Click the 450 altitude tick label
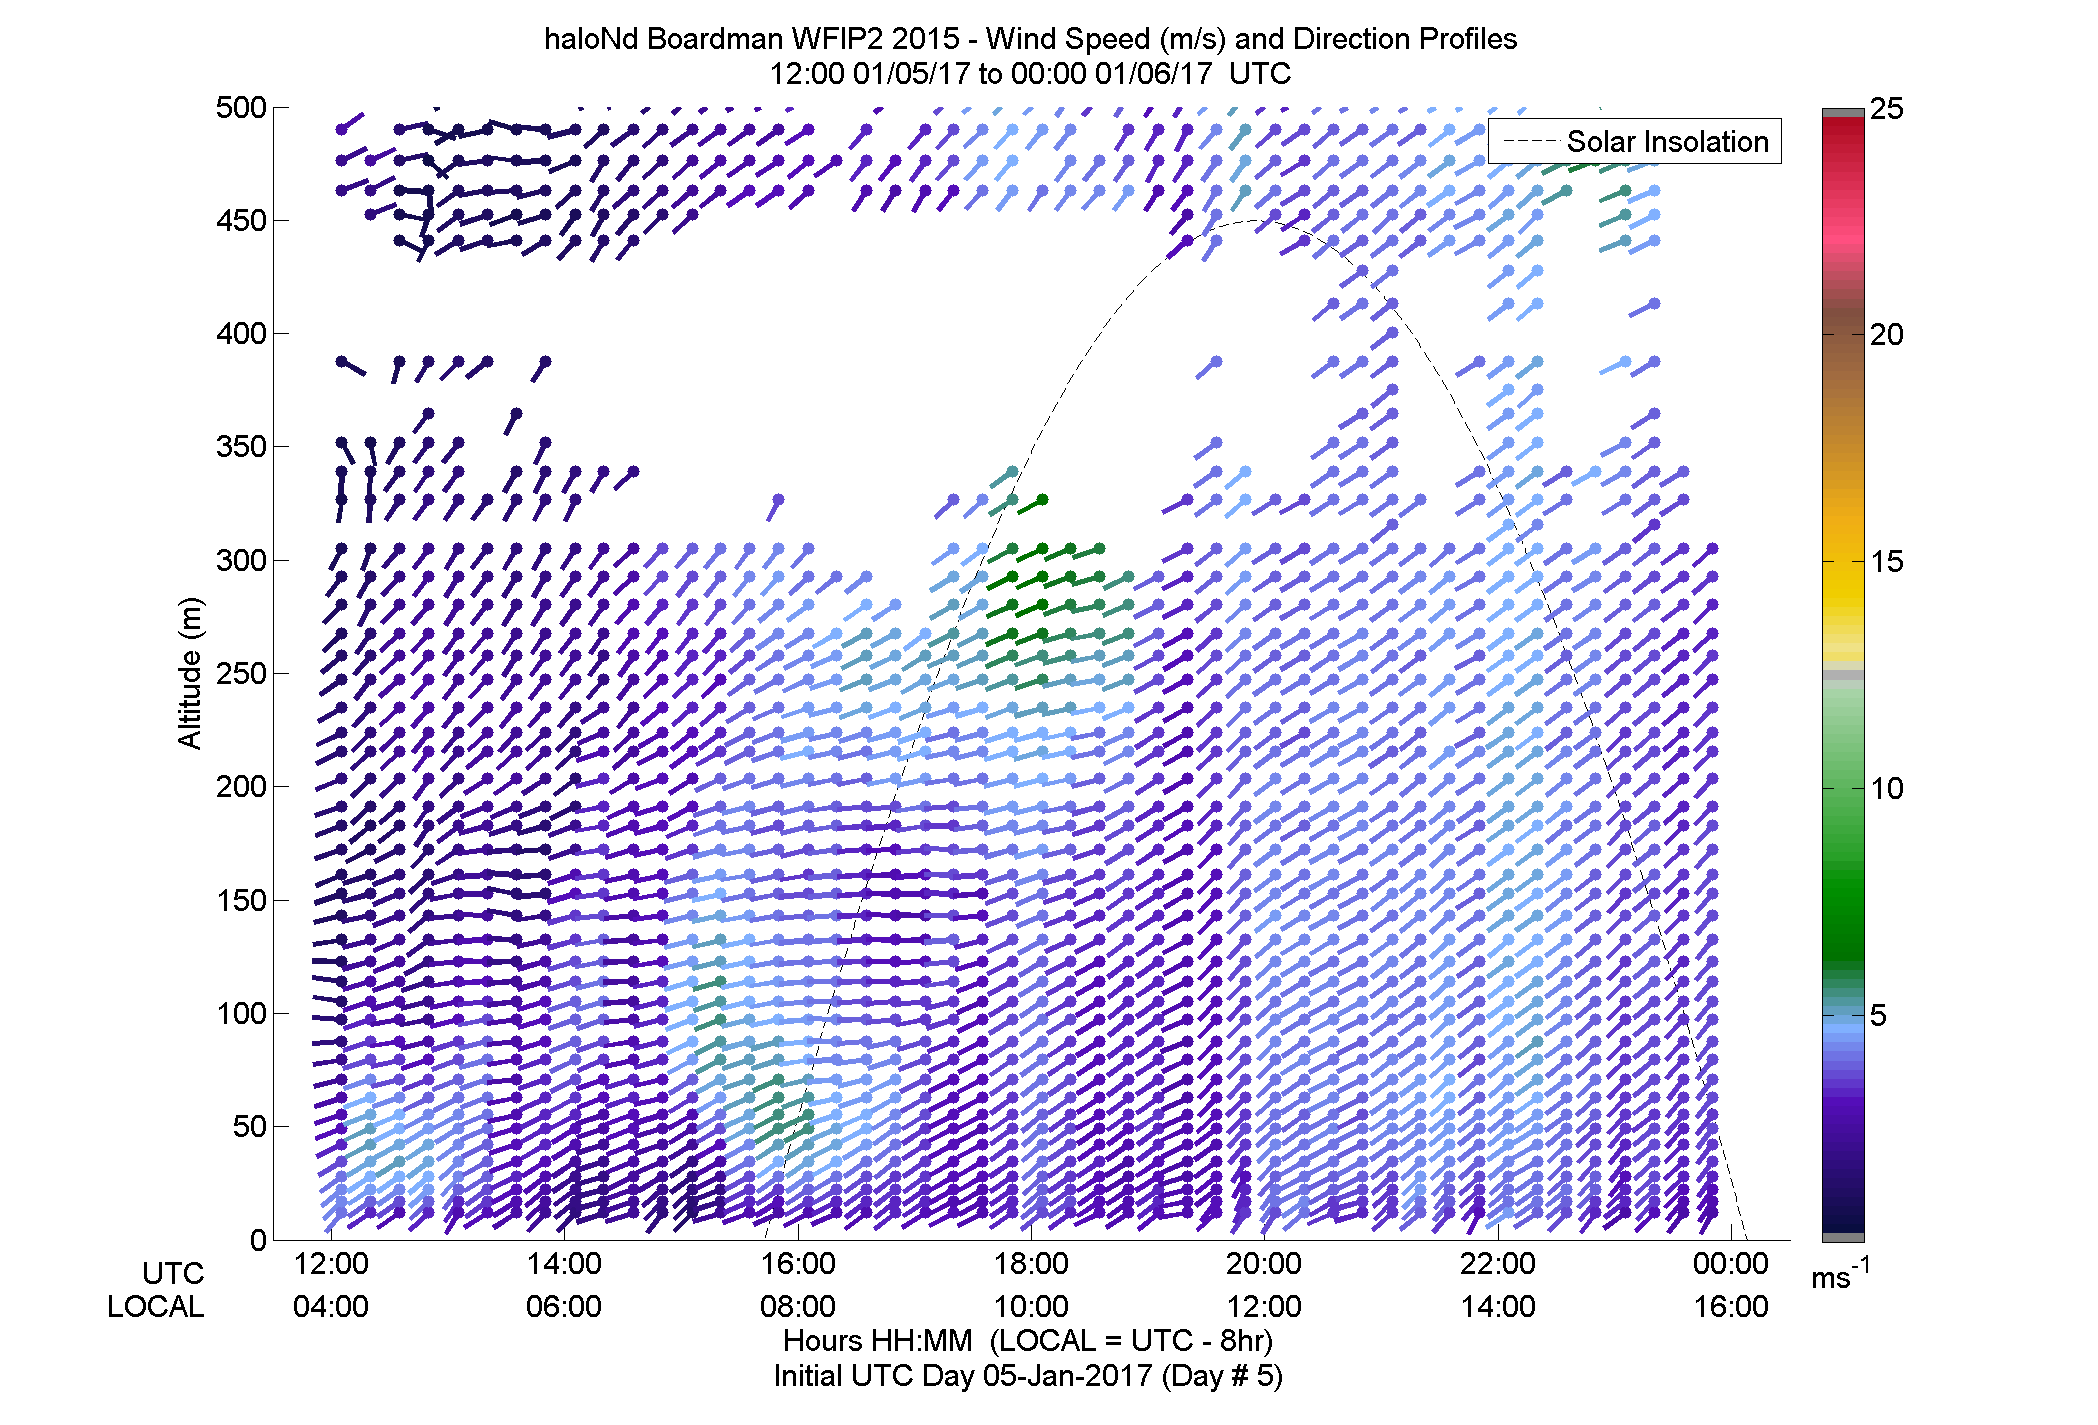2098x1425 pixels. click(x=241, y=220)
